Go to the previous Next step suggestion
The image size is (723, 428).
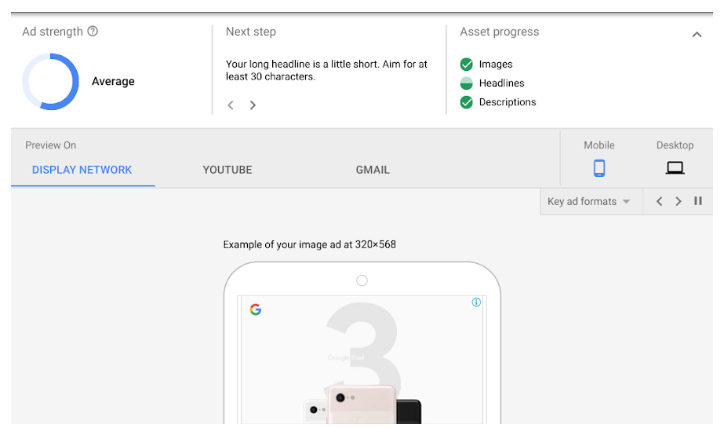[231, 105]
